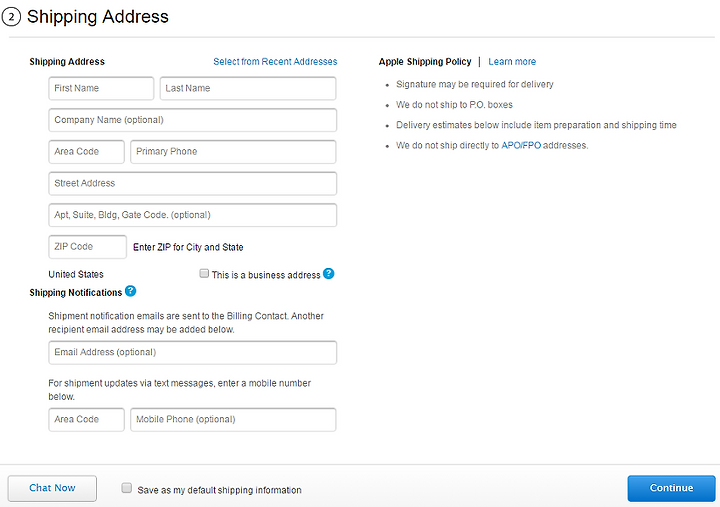Activate the Primary Phone field

(x=233, y=152)
